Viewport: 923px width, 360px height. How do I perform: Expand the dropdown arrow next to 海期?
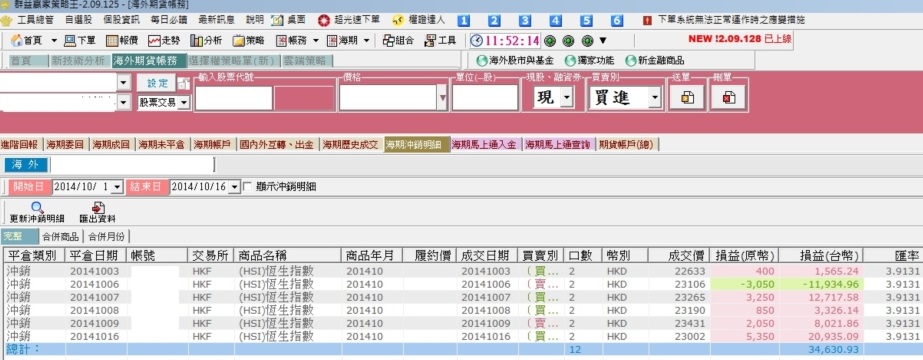pyautogui.click(x=366, y=41)
